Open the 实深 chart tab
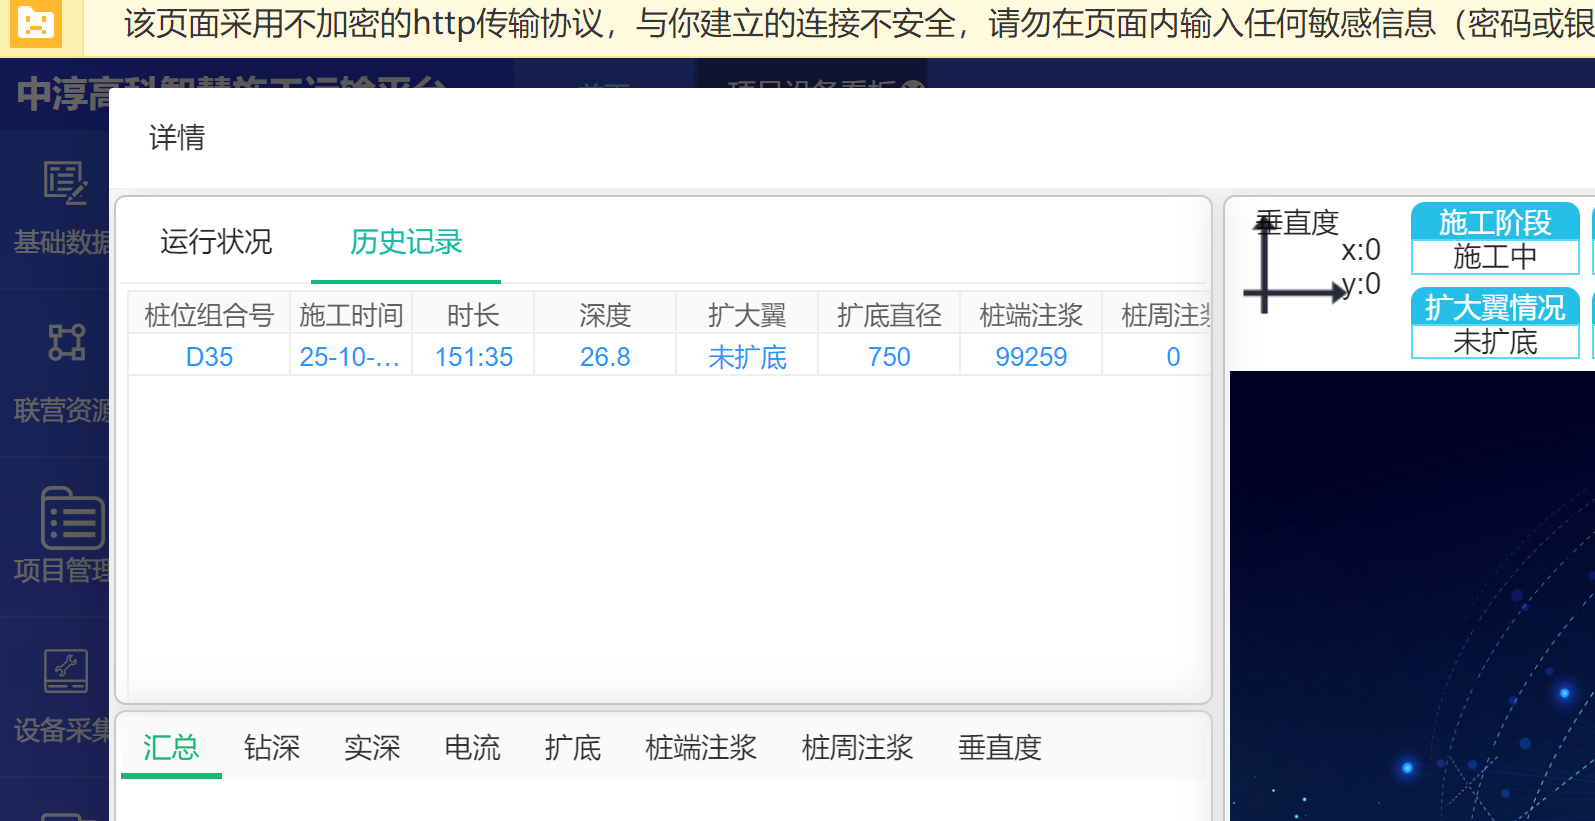 point(372,748)
